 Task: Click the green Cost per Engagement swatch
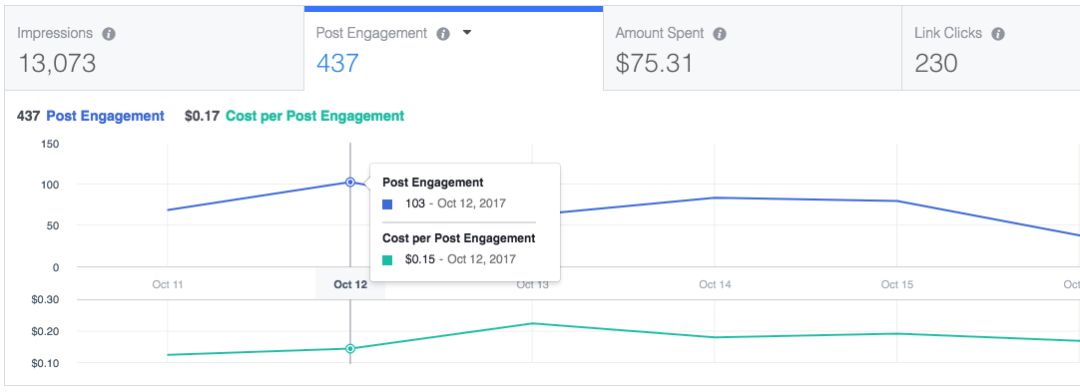(x=387, y=260)
